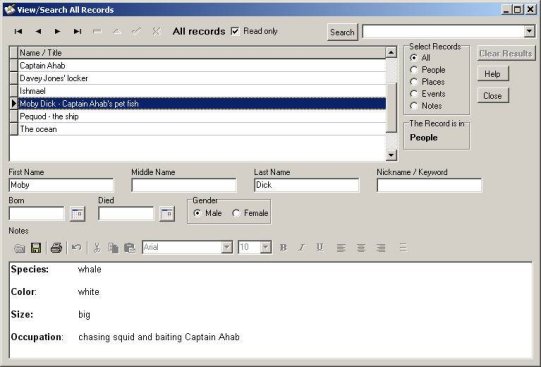Image resolution: width=541 pixels, height=367 pixels.
Task: Minimize the View/Search All Records window
Action: [x=506, y=9]
